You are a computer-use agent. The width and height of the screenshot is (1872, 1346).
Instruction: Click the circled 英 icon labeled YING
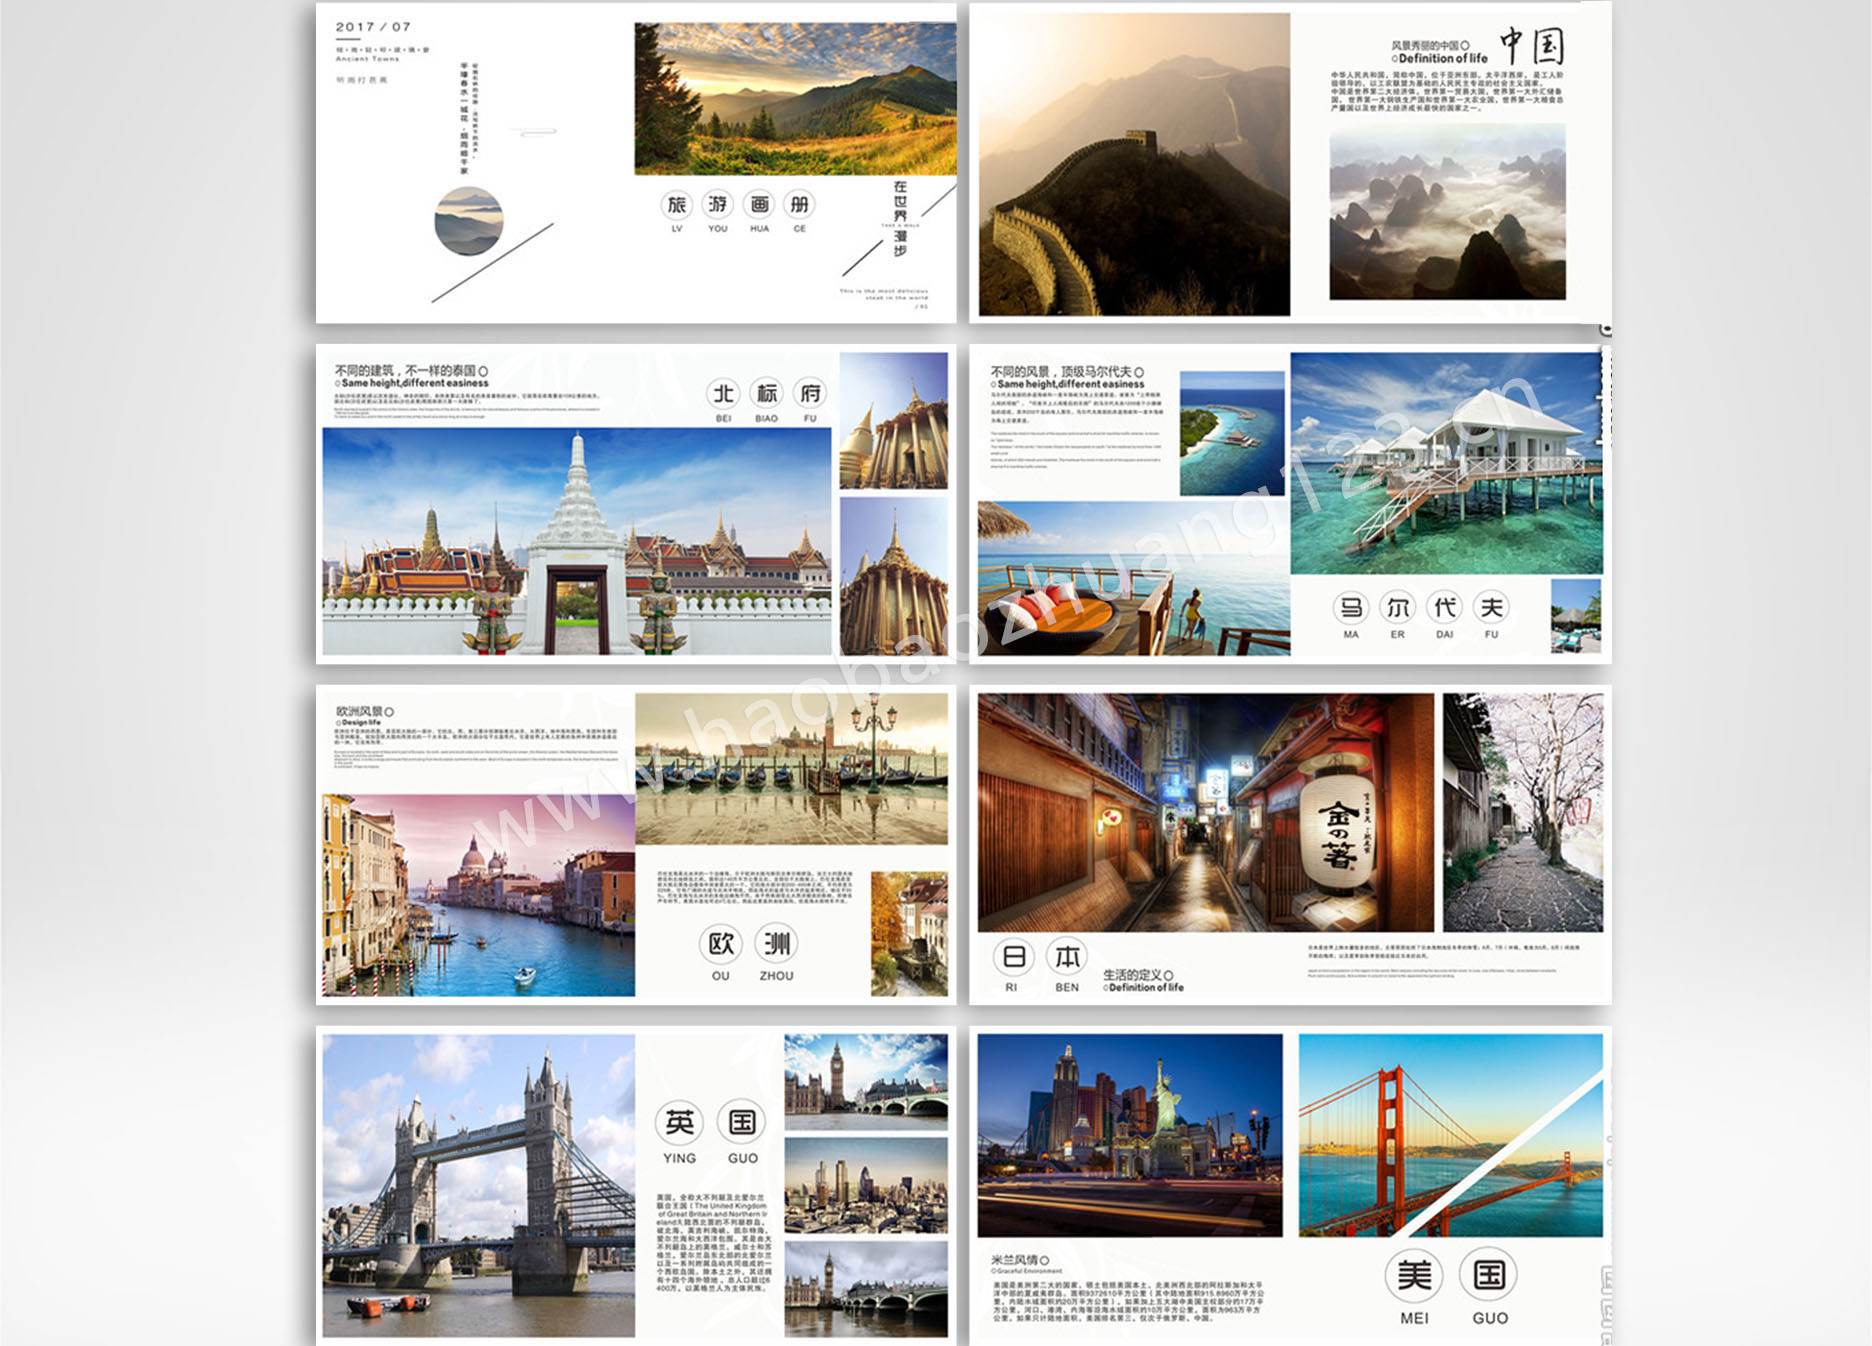(680, 1122)
